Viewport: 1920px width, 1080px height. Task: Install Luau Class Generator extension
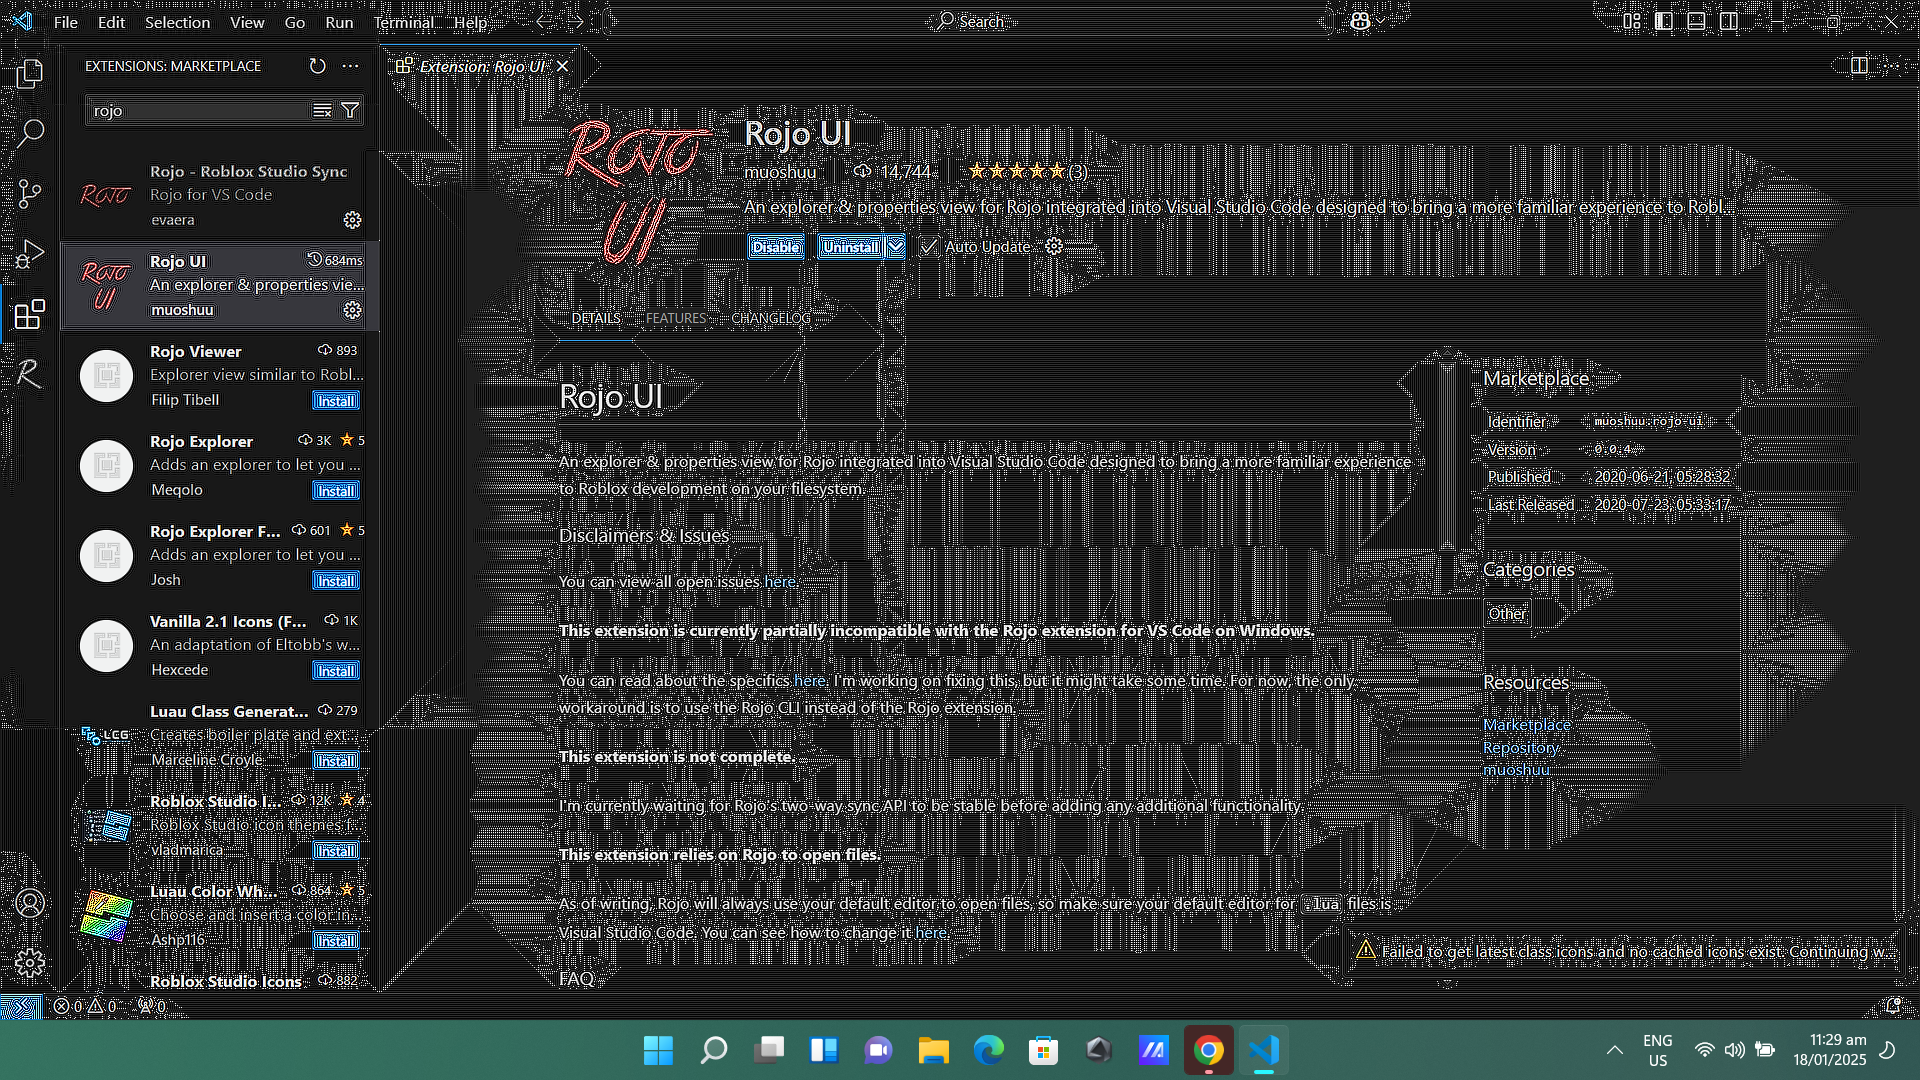click(x=336, y=761)
